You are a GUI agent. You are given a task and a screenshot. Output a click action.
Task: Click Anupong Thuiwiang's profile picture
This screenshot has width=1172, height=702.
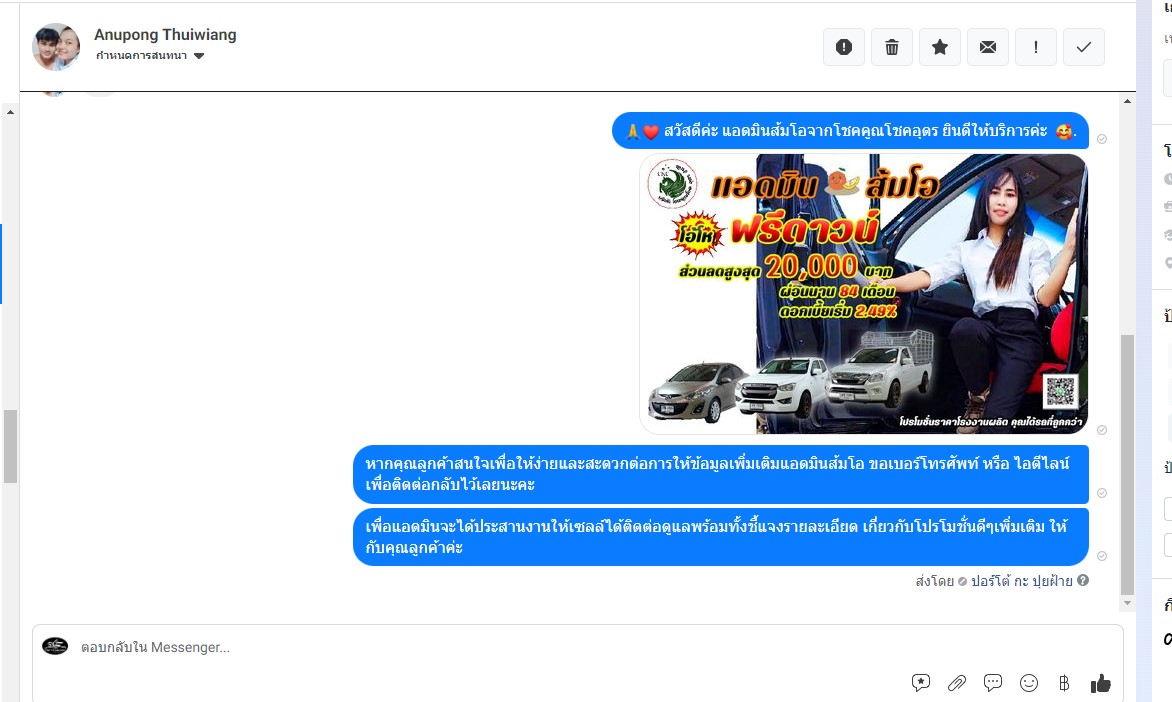[56, 47]
